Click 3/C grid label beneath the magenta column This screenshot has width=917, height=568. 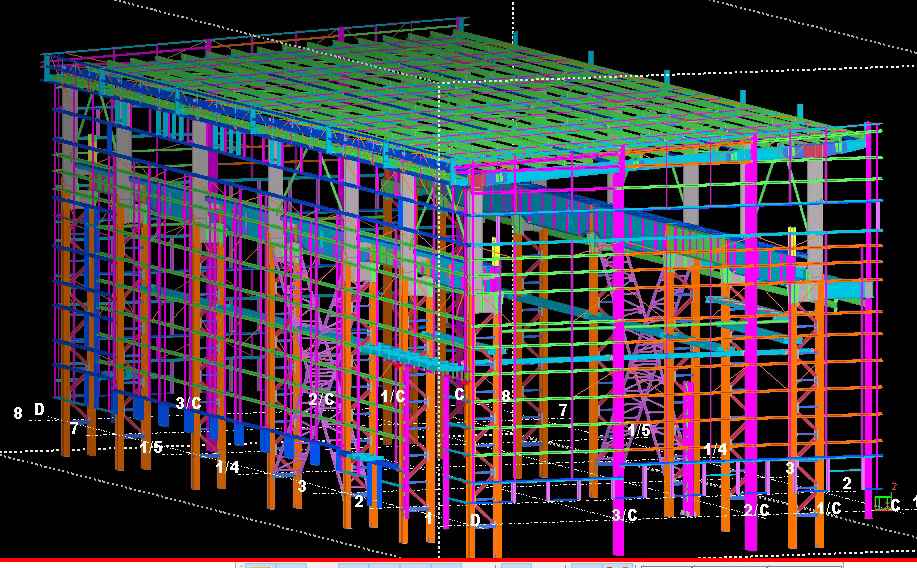(624, 515)
